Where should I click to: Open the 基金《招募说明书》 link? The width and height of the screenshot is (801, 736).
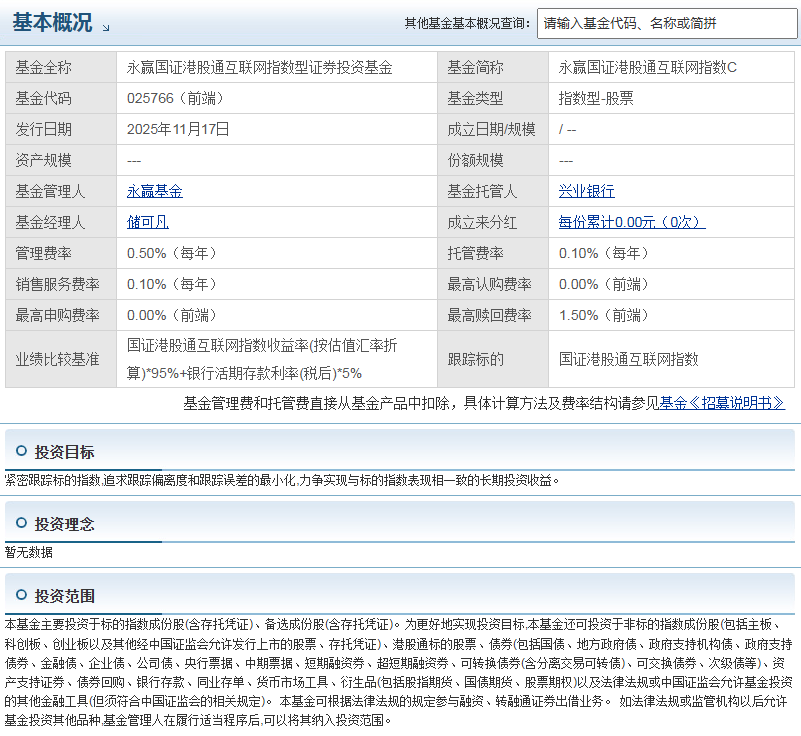coord(722,403)
